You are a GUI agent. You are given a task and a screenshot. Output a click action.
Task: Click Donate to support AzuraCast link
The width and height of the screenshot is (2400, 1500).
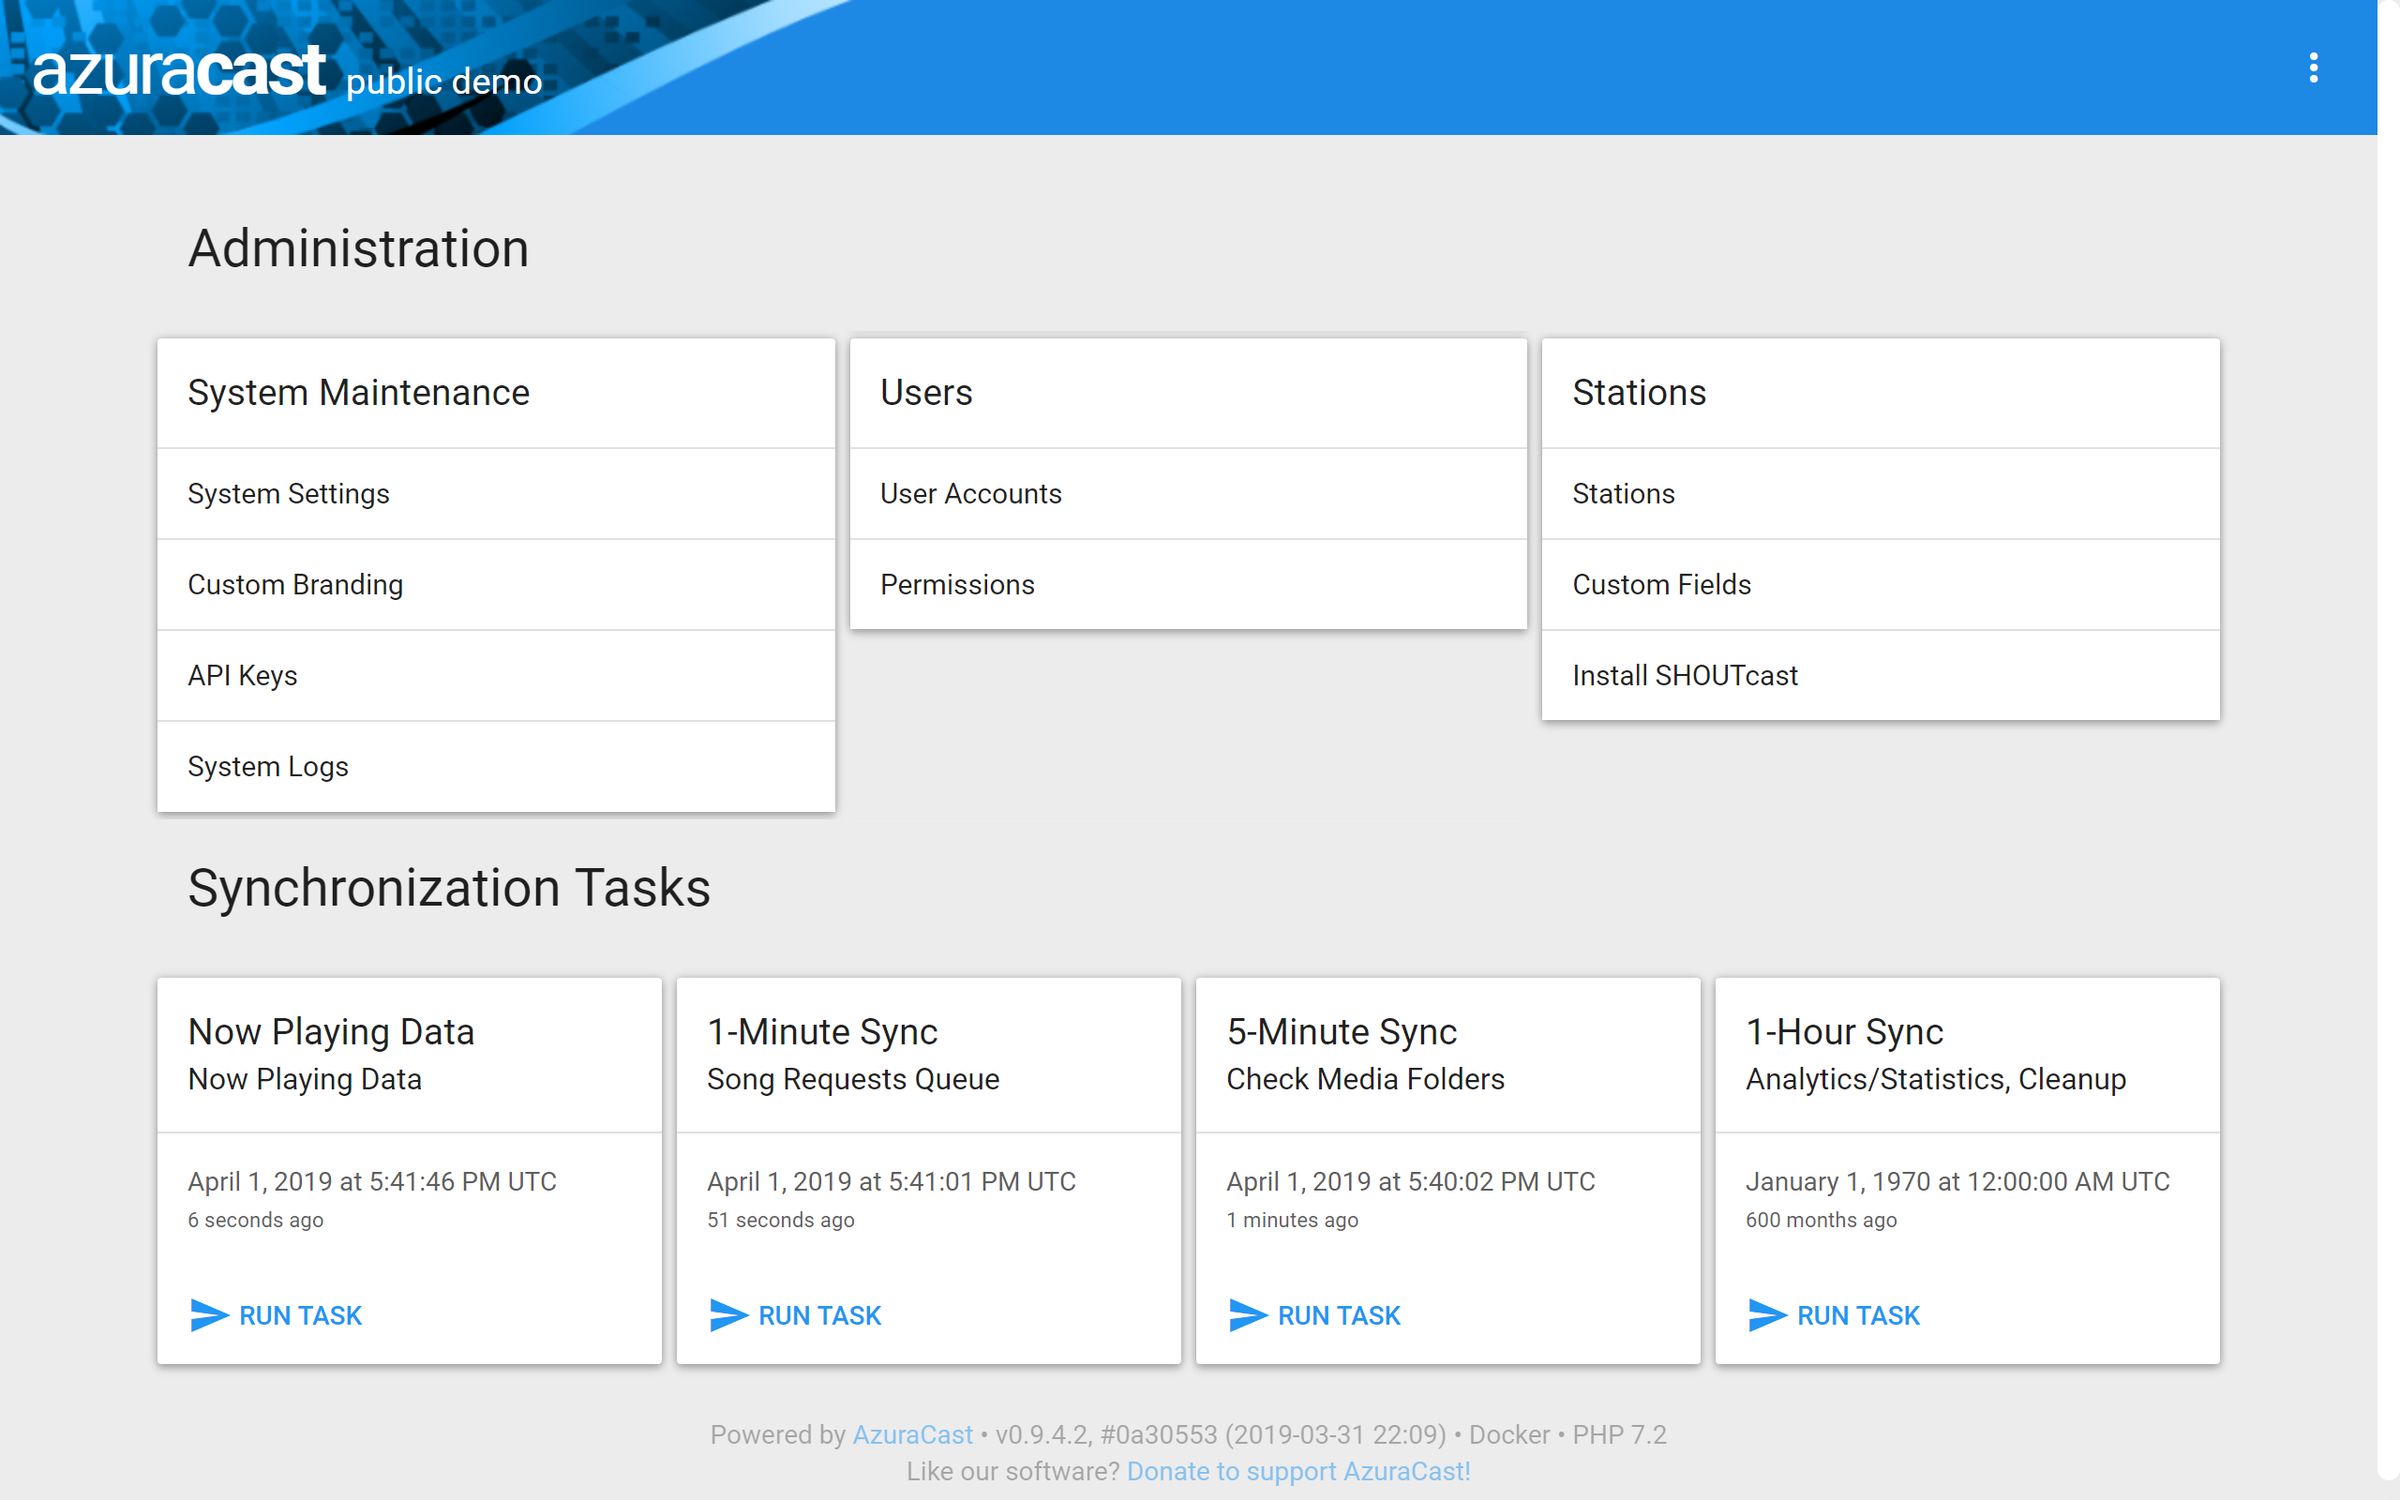pyautogui.click(x=1298, y=1470)
